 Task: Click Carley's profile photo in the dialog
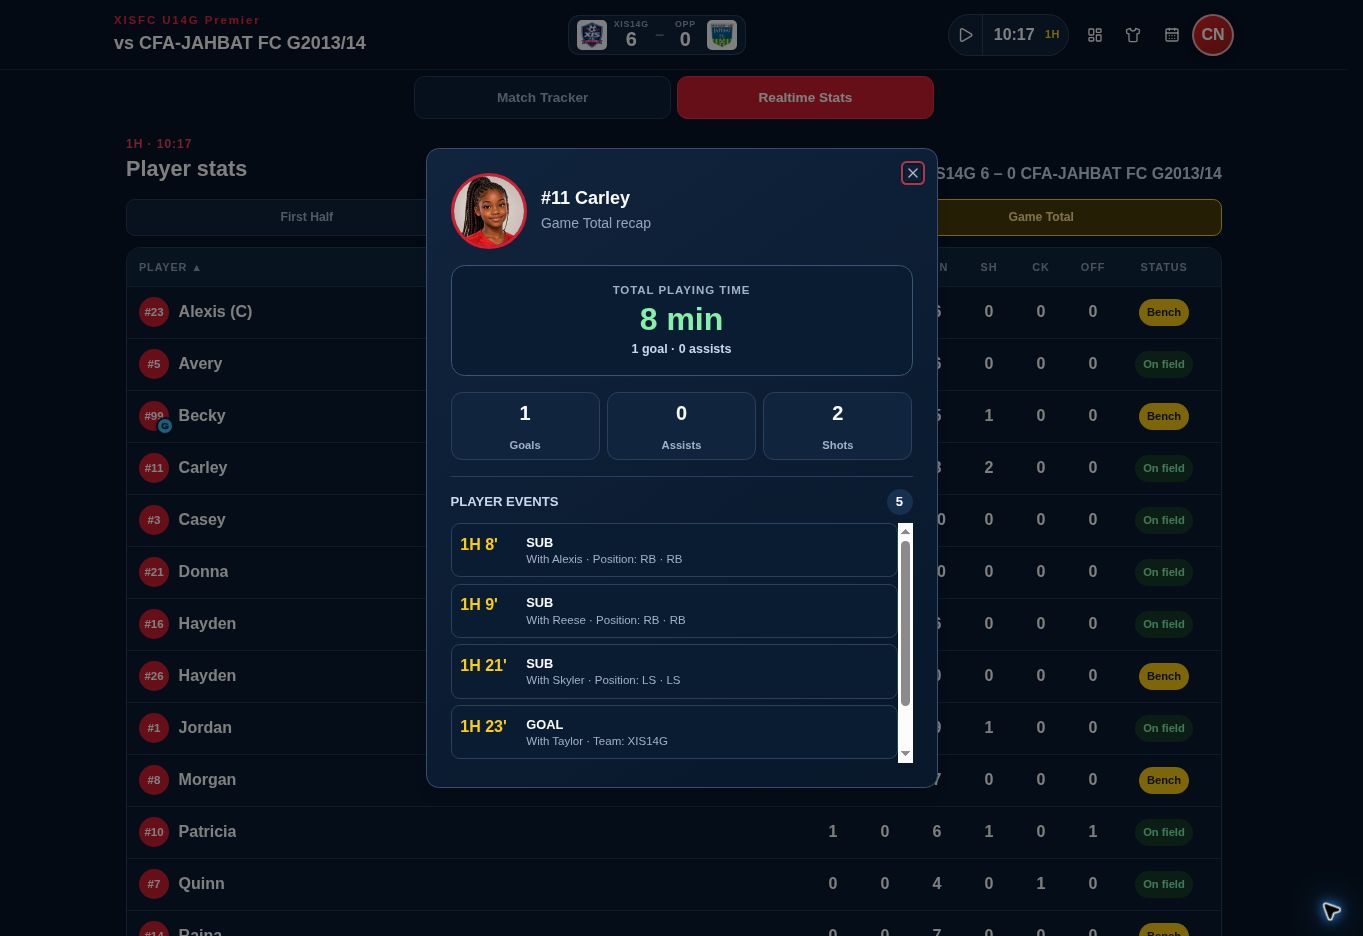coord(489,211)
